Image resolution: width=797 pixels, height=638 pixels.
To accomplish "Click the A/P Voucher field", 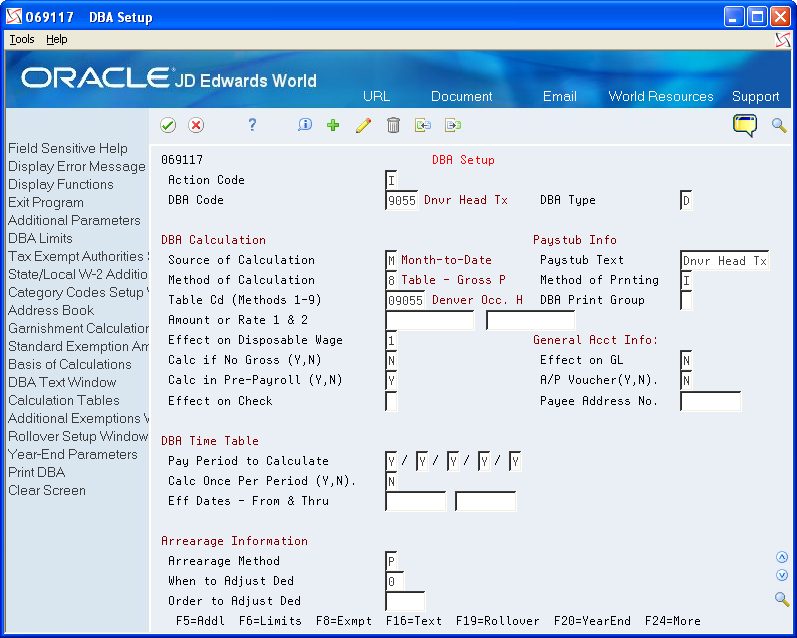I will (x=686, y=381).
